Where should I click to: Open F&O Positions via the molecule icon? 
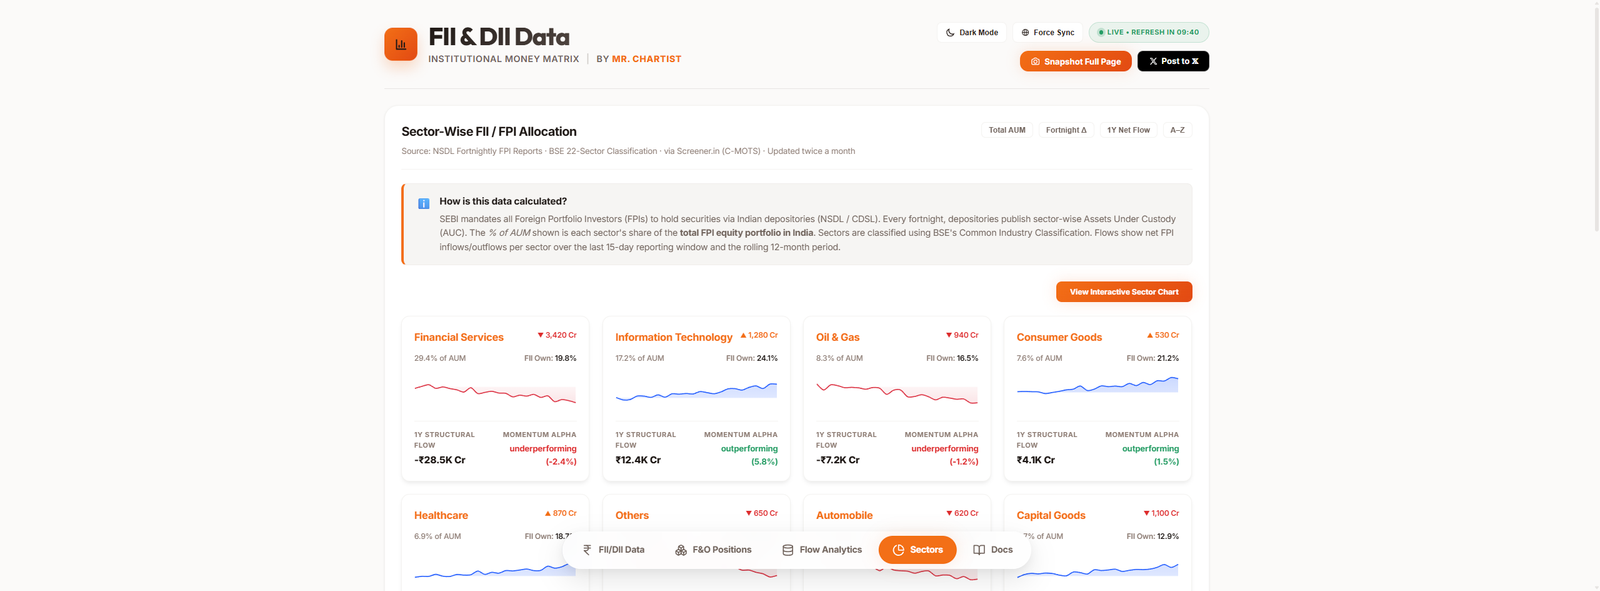point(682,549)
